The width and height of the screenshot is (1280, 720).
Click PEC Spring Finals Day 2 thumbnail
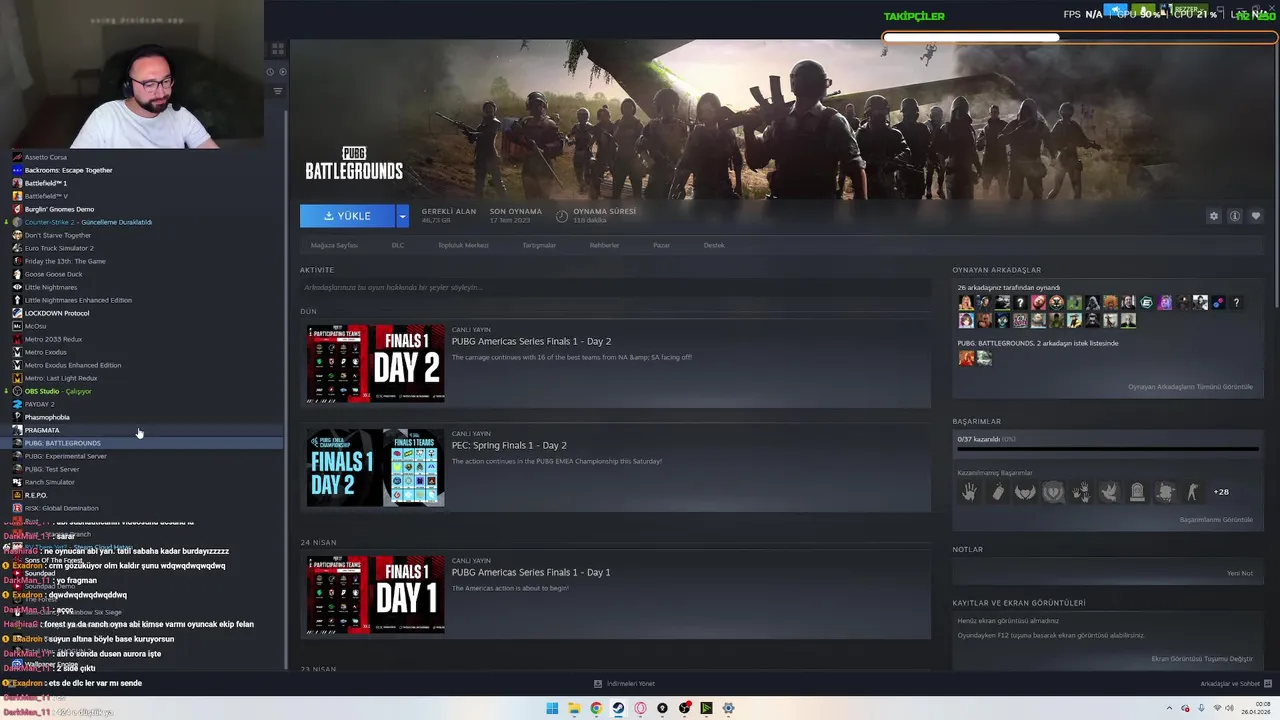point(375,467)
